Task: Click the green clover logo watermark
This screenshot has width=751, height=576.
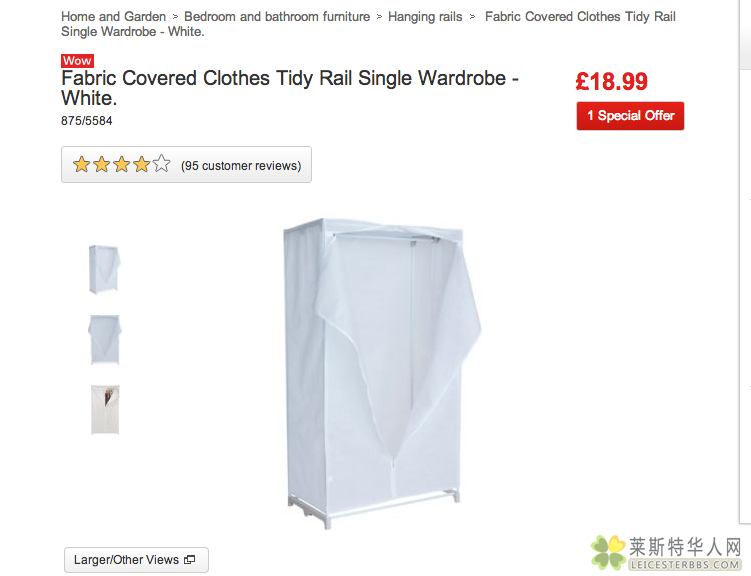Action: [x=608, y=553]
